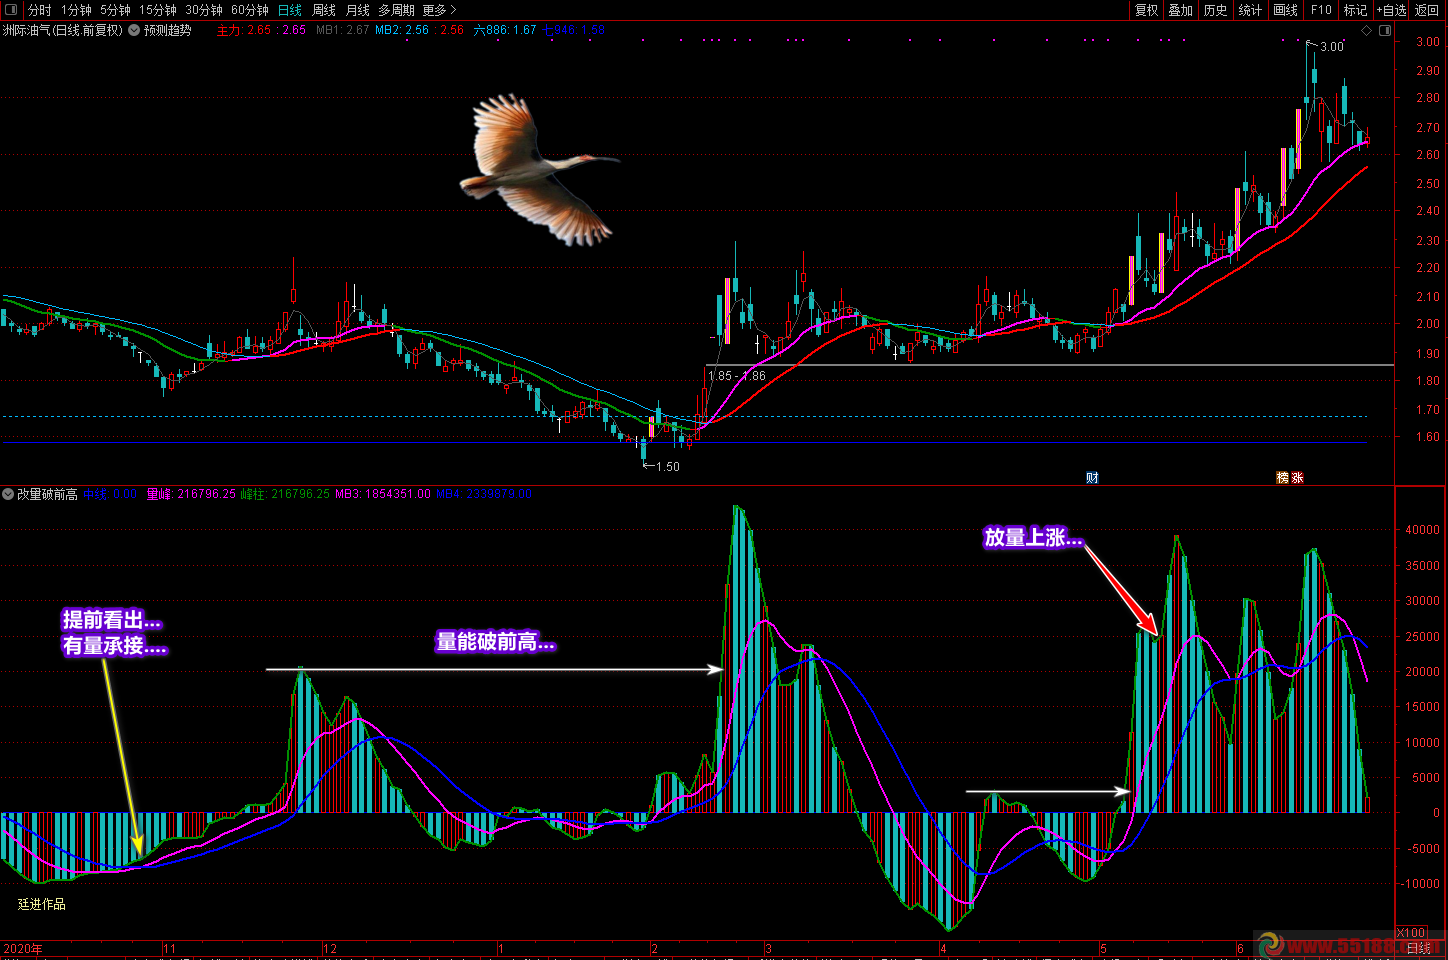
Task: Expand the 改量破前高 indicator dropdown arrow
Action: (9, 494)
